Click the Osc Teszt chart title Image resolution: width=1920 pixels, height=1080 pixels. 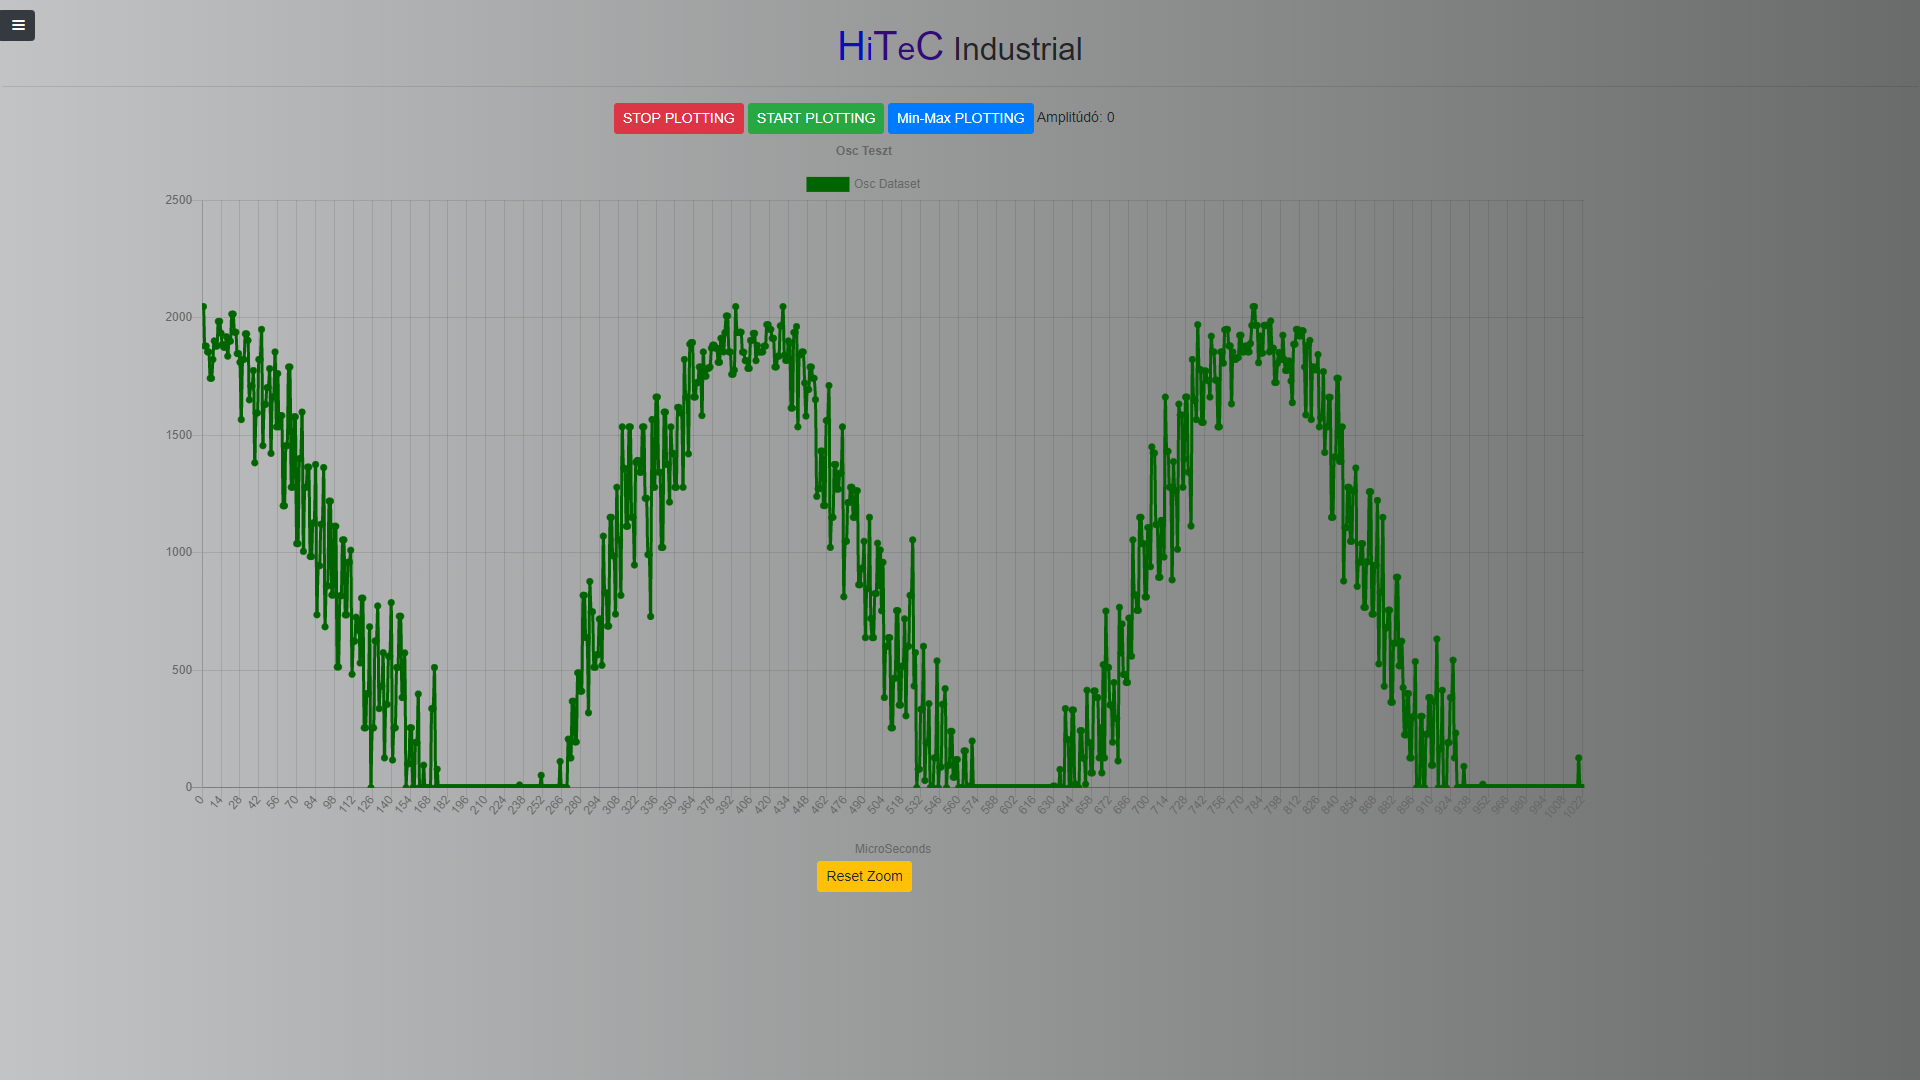point(864,151)
